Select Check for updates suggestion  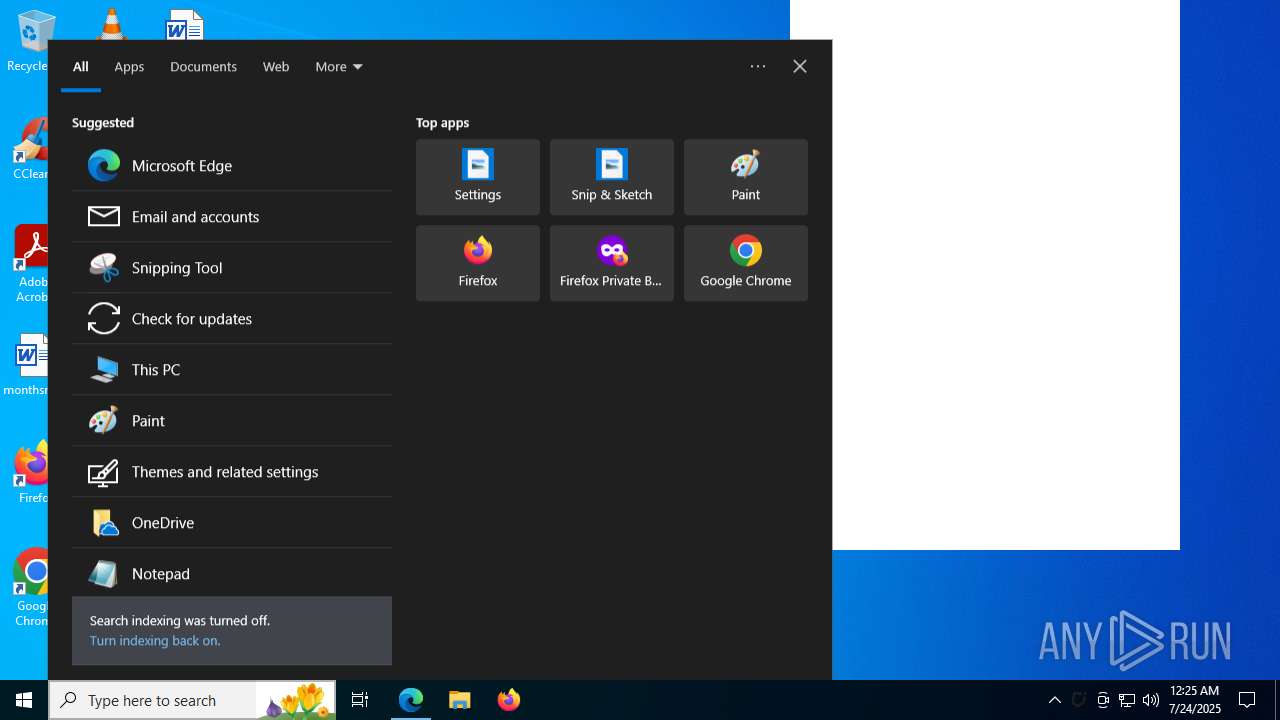[x=232, y=319]
